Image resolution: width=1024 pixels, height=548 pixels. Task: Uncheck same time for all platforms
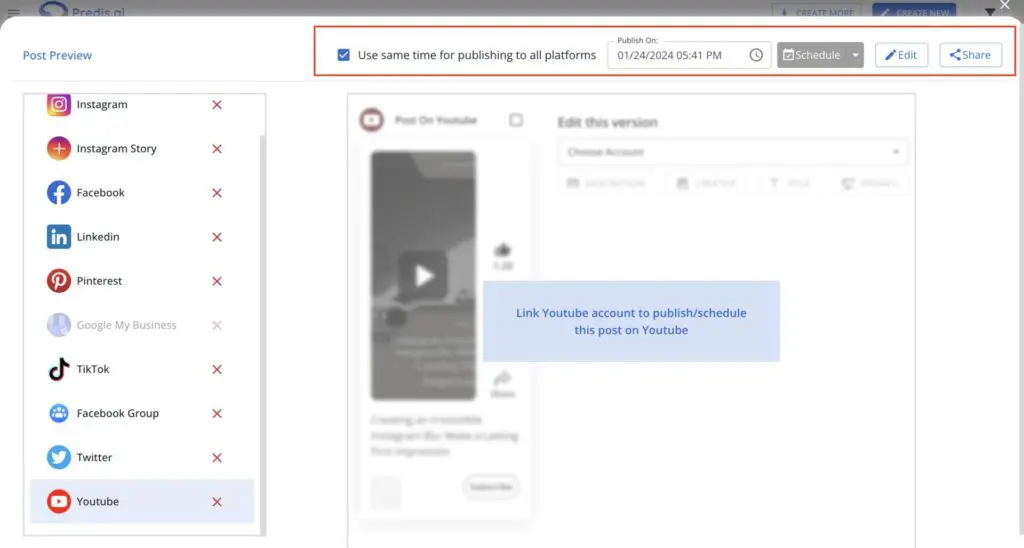tap(344, 55)
